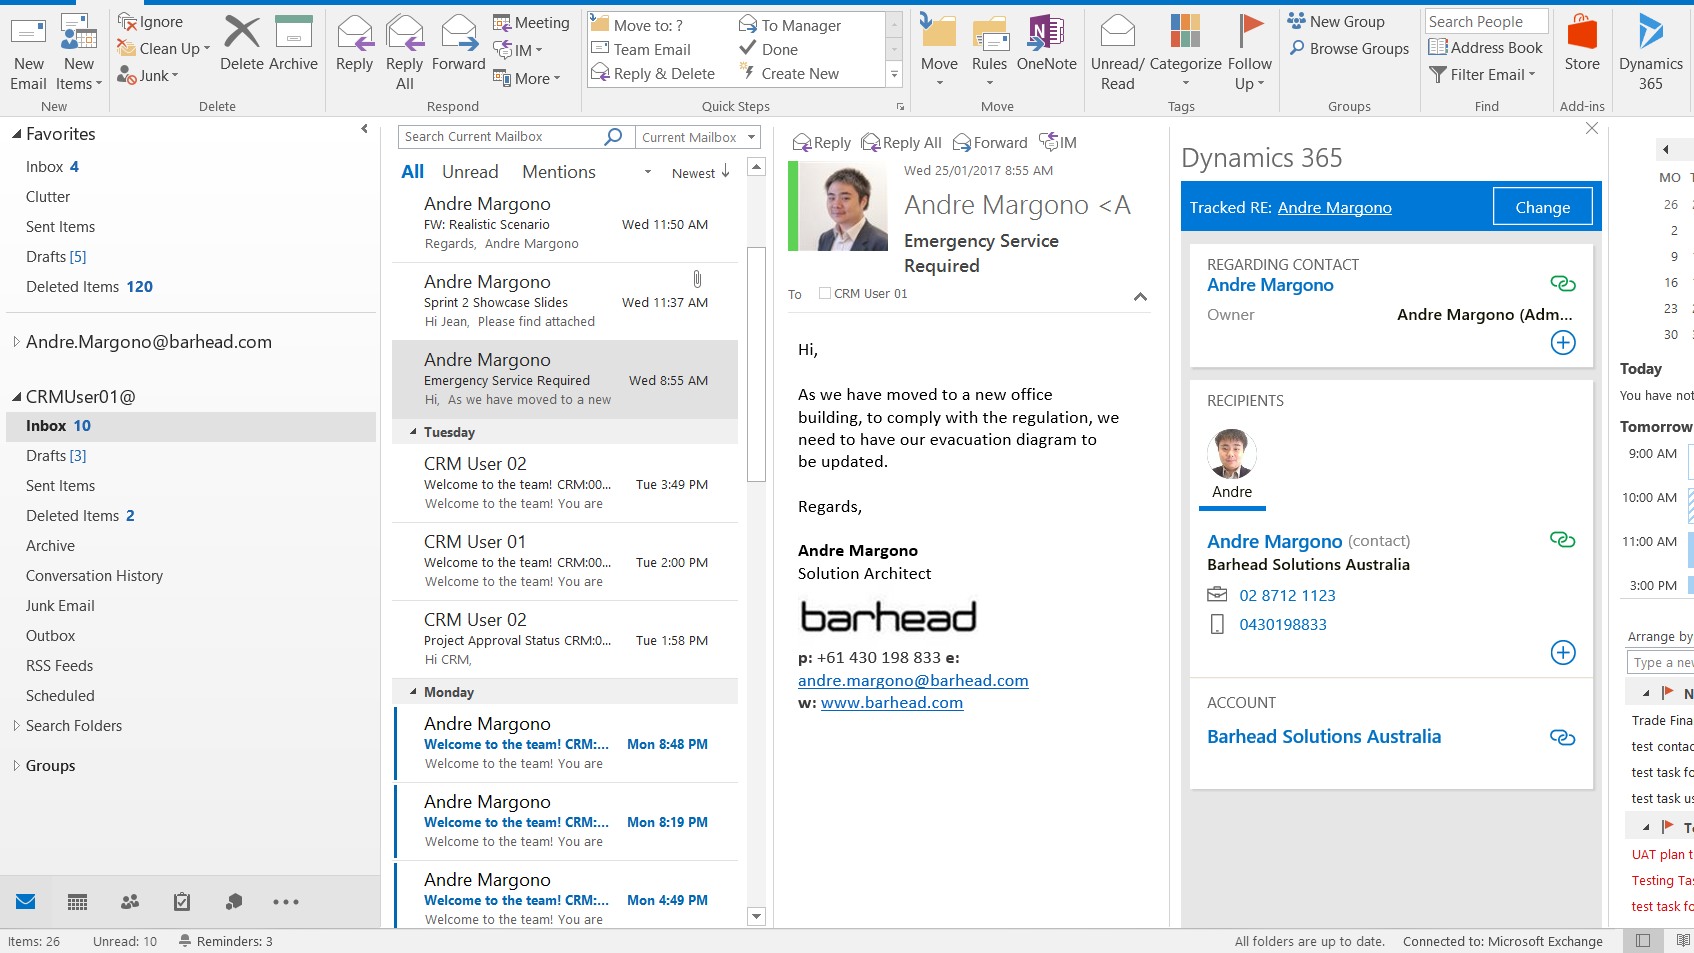
Task: Toggle CRM User 01 recipient checkbox
Action: (x=825, y=294)
